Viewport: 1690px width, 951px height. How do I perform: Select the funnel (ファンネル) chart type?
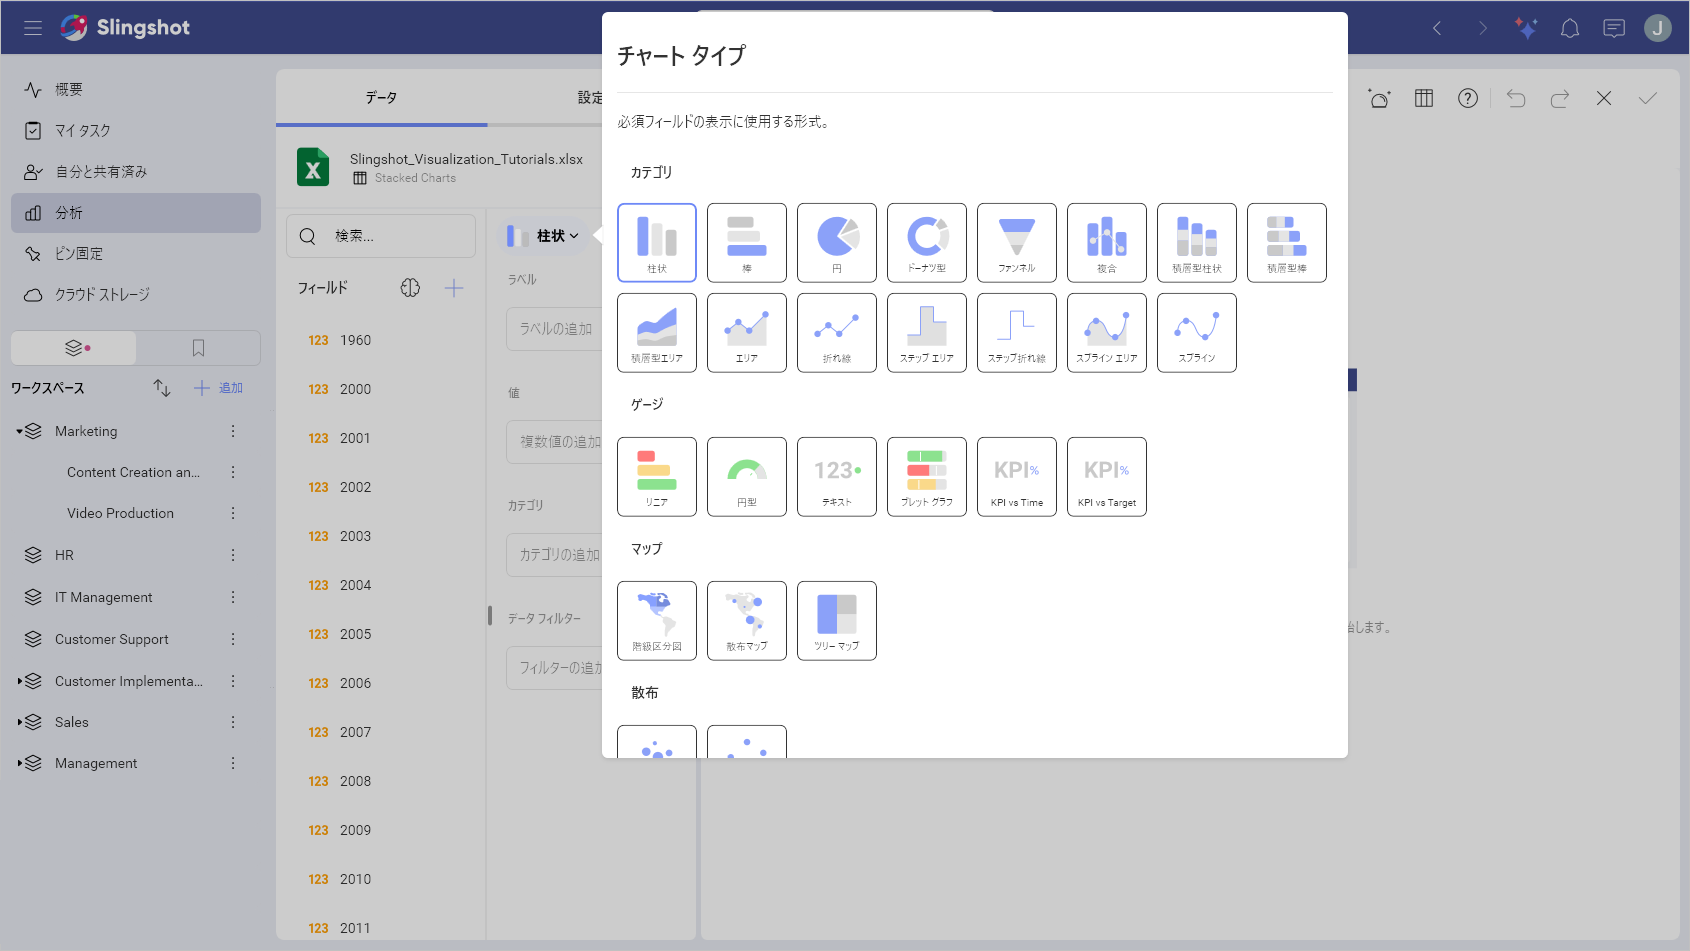[x=1017, y=243]
